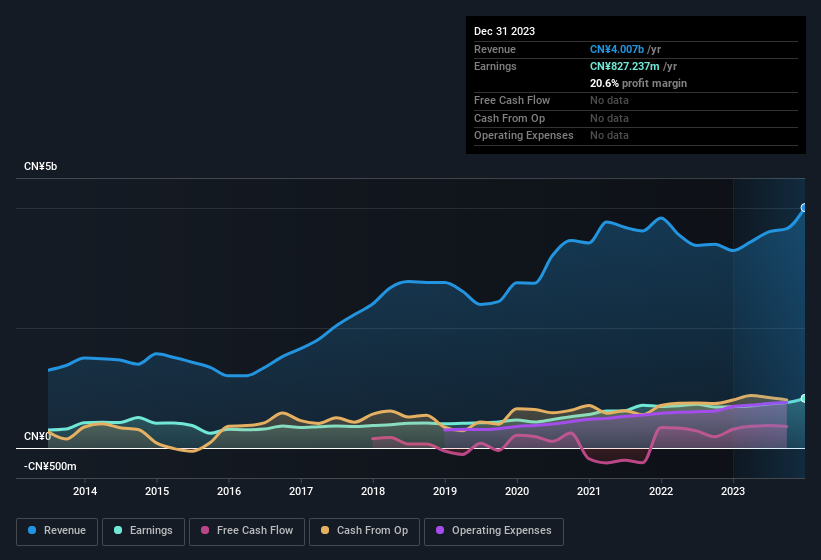Select 2018 on the time axis

point(373,491)
